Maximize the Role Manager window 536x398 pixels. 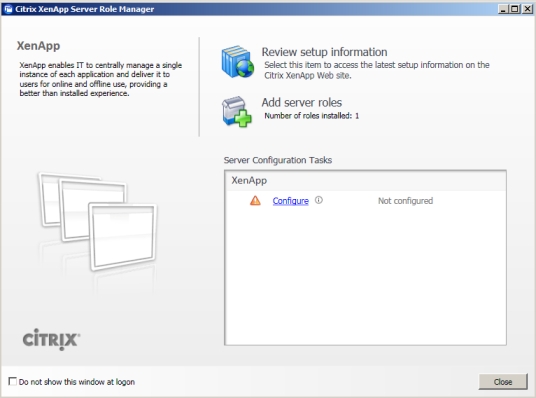pyautogui.click(x=514, y=9)
